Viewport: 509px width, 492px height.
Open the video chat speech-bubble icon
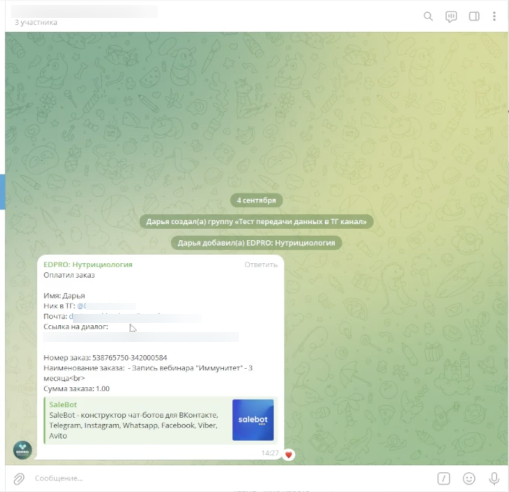coord(451,17)
